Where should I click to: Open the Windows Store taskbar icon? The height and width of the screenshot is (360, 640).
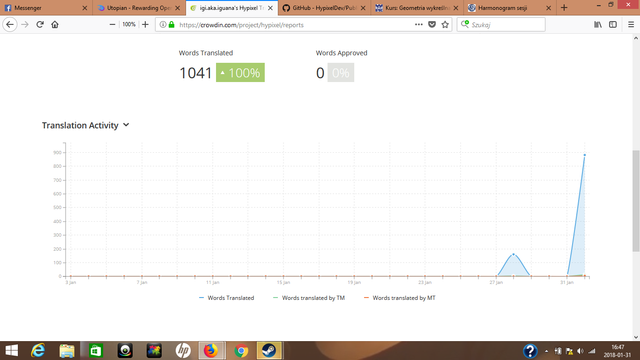pos(96,351)
